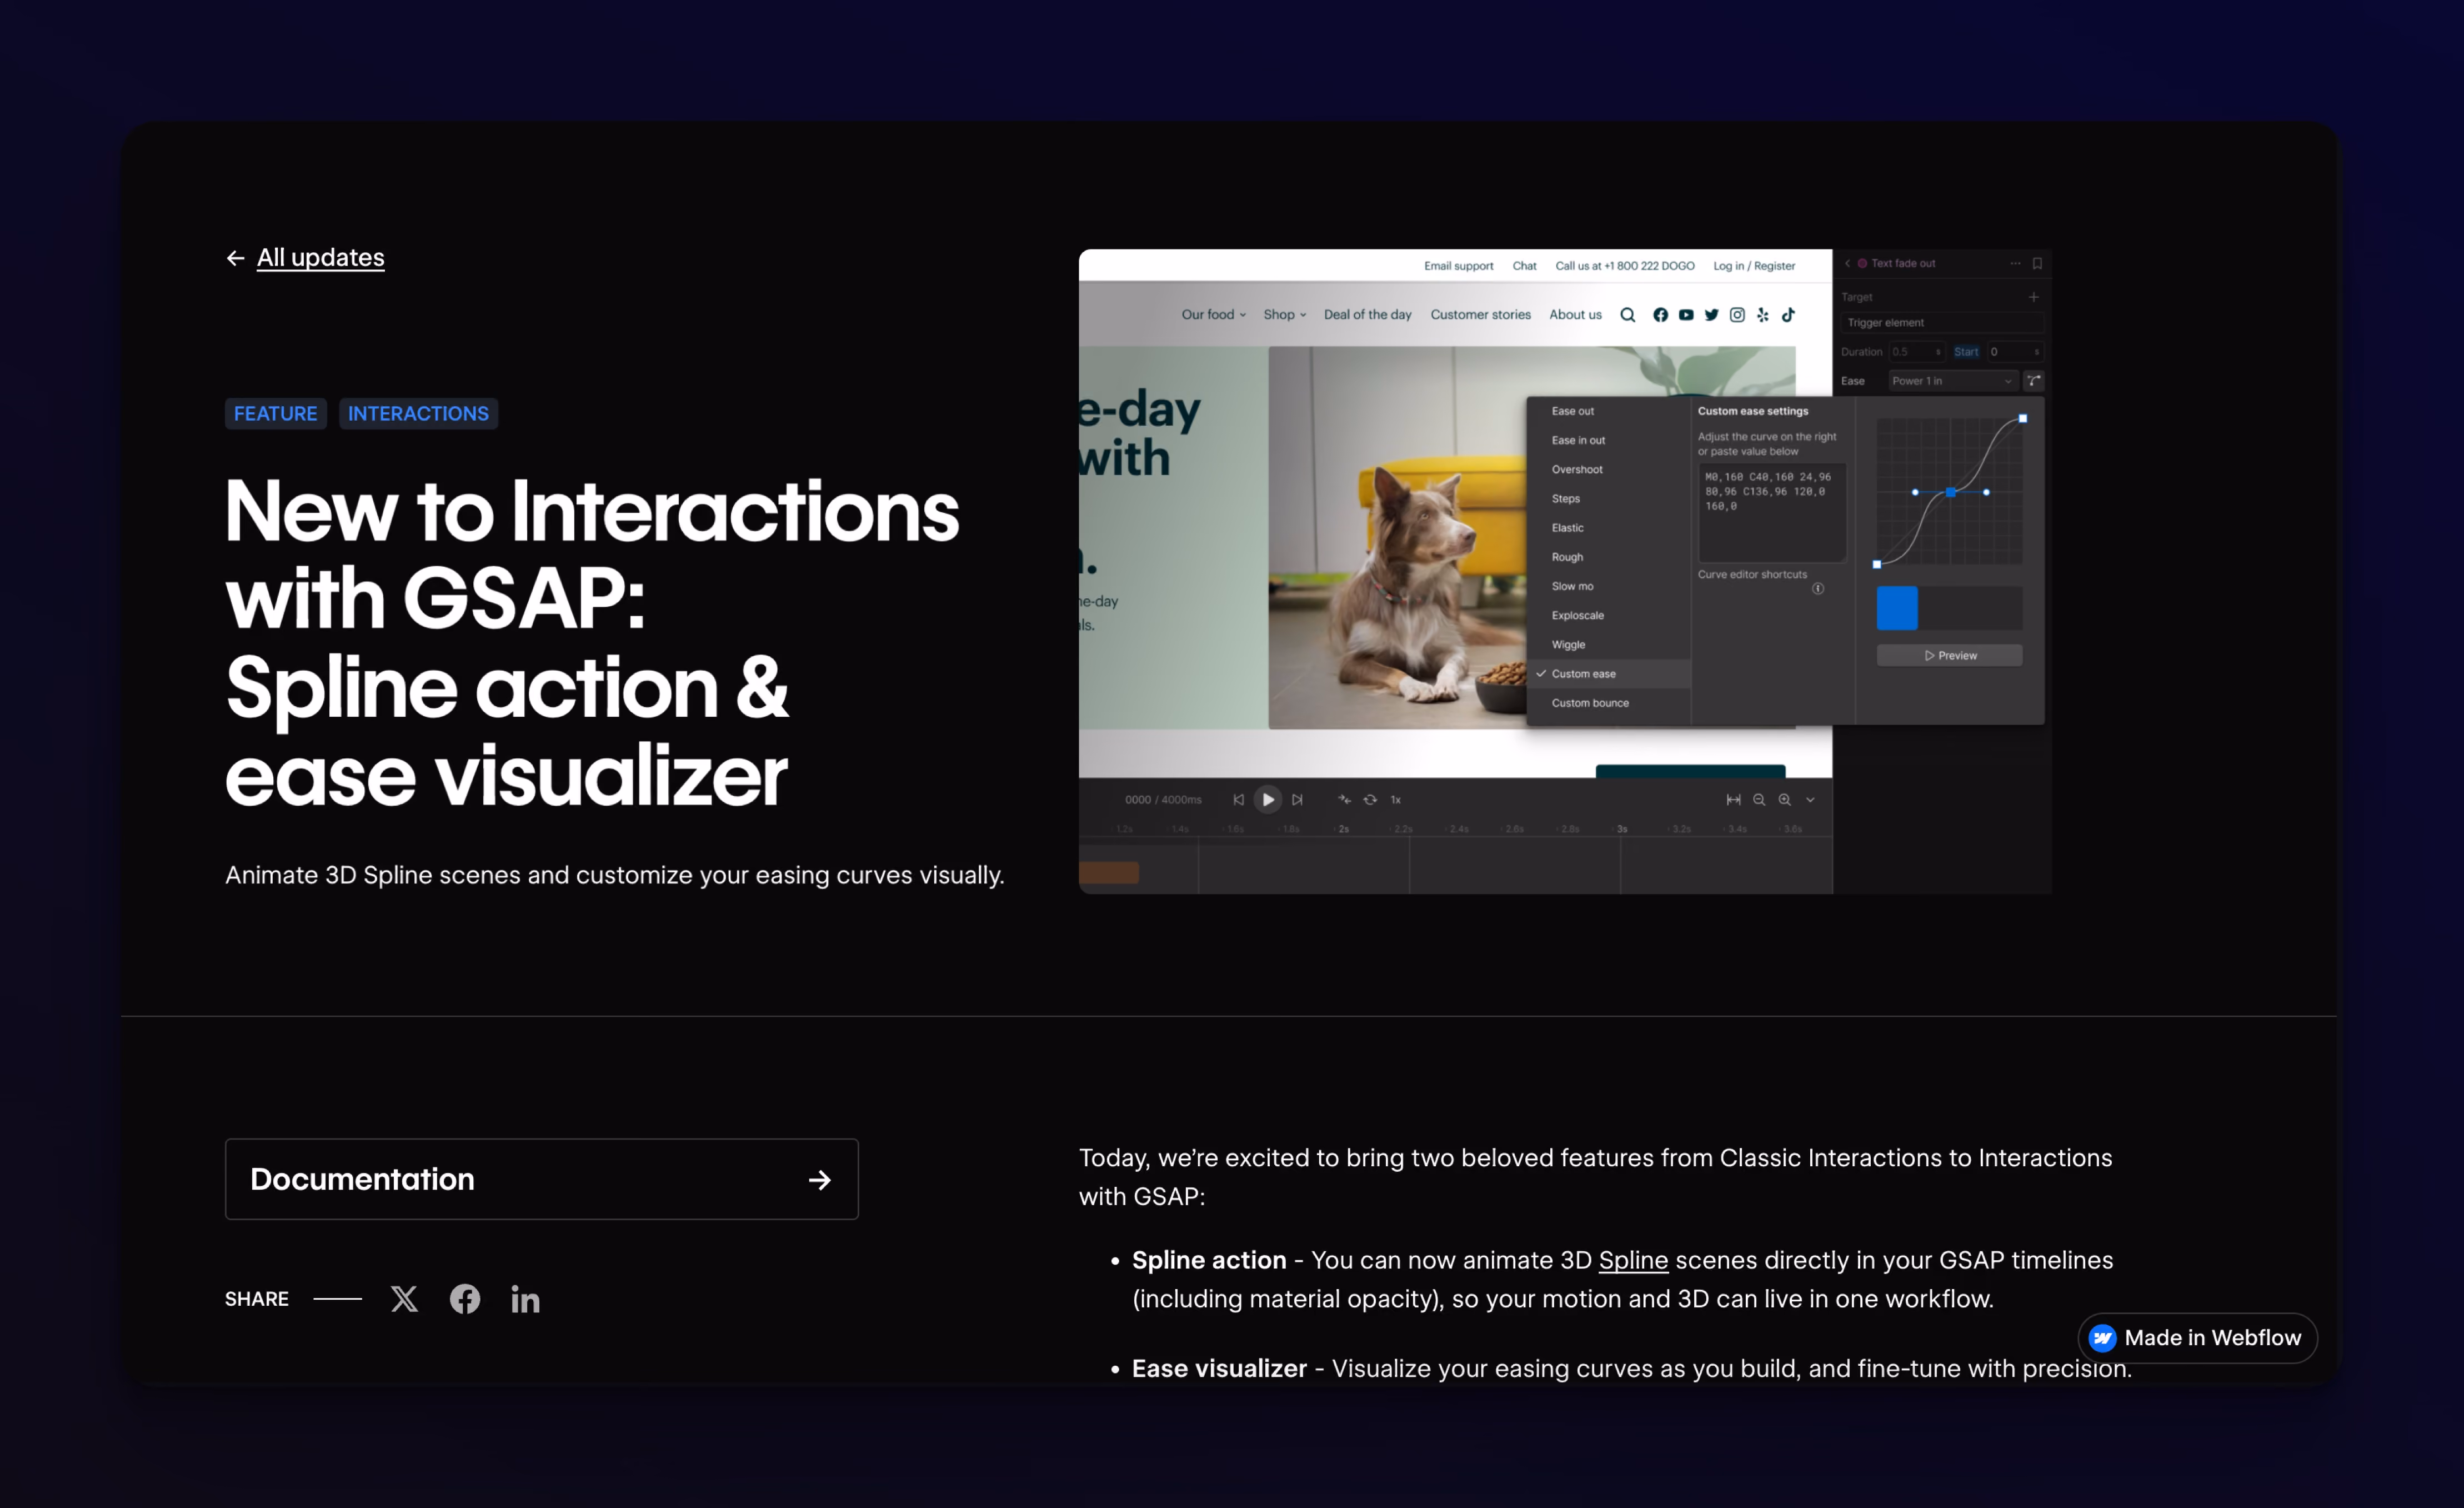Viewport: 2464px width, 1508px height.
Task: Share this update on X
Action: (x=404, y=1299)
